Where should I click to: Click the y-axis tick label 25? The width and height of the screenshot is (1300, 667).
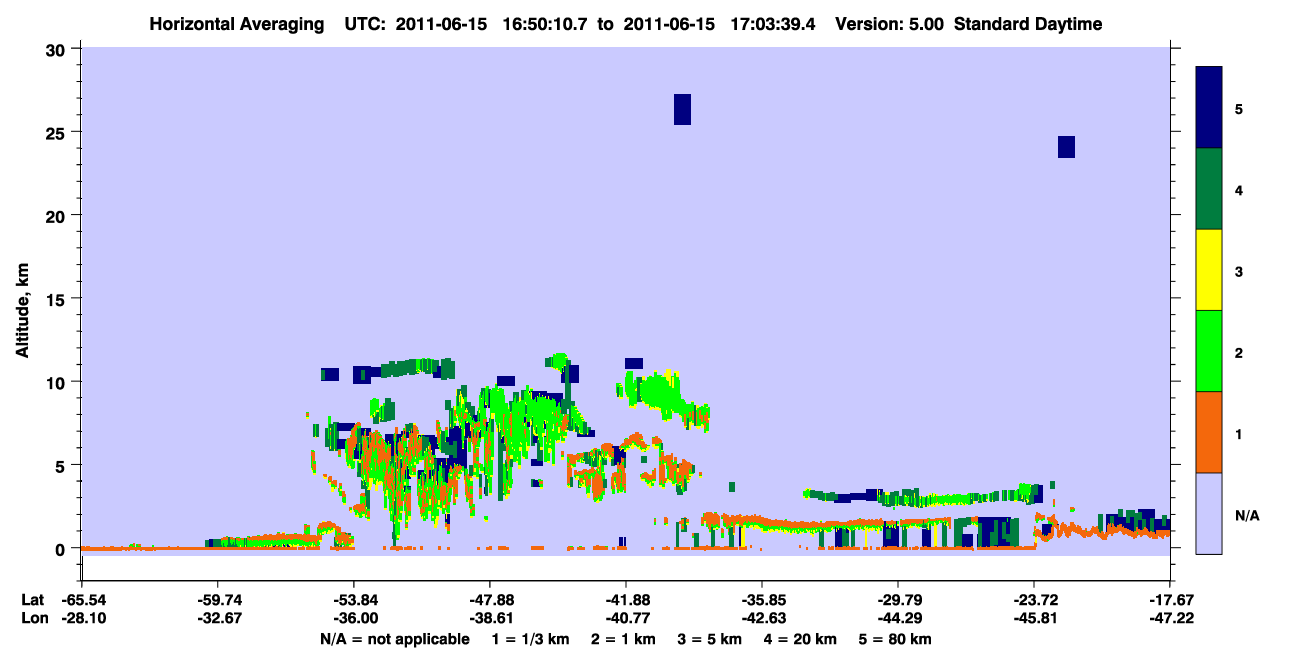pos(58,132)
